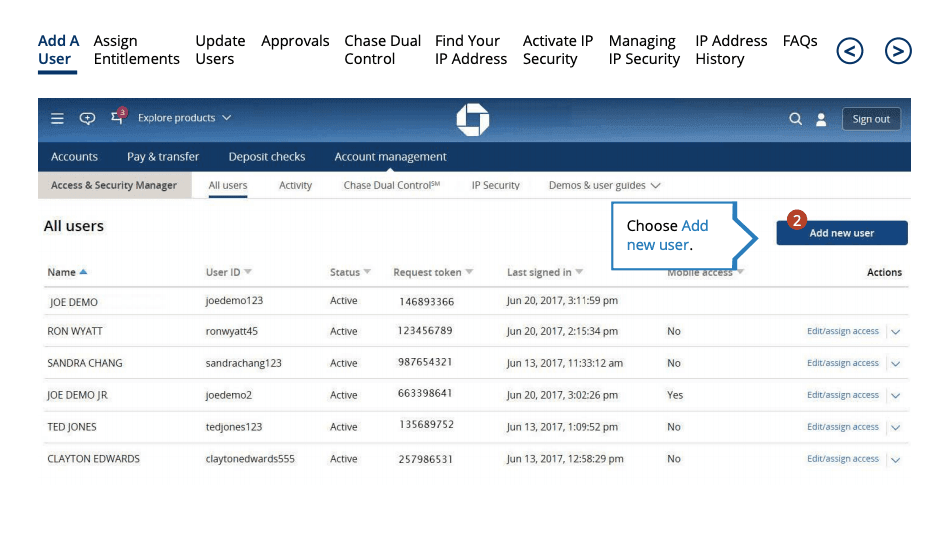The image size is (950, 554).
Task: Open Account management menu
Action: 390,156
